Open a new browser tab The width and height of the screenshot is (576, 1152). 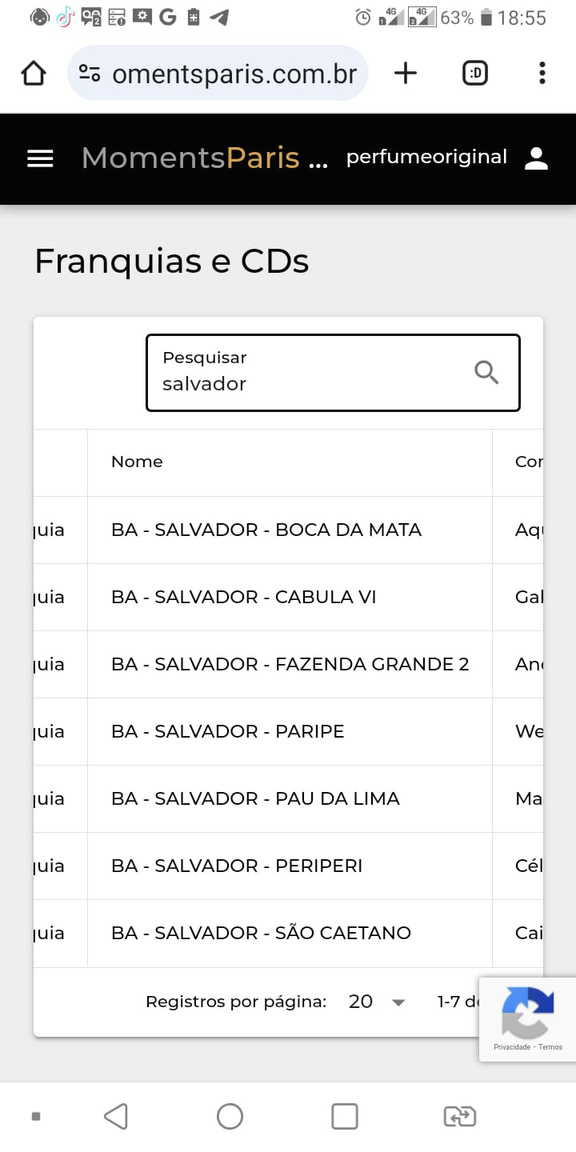(x=406, y=73)
